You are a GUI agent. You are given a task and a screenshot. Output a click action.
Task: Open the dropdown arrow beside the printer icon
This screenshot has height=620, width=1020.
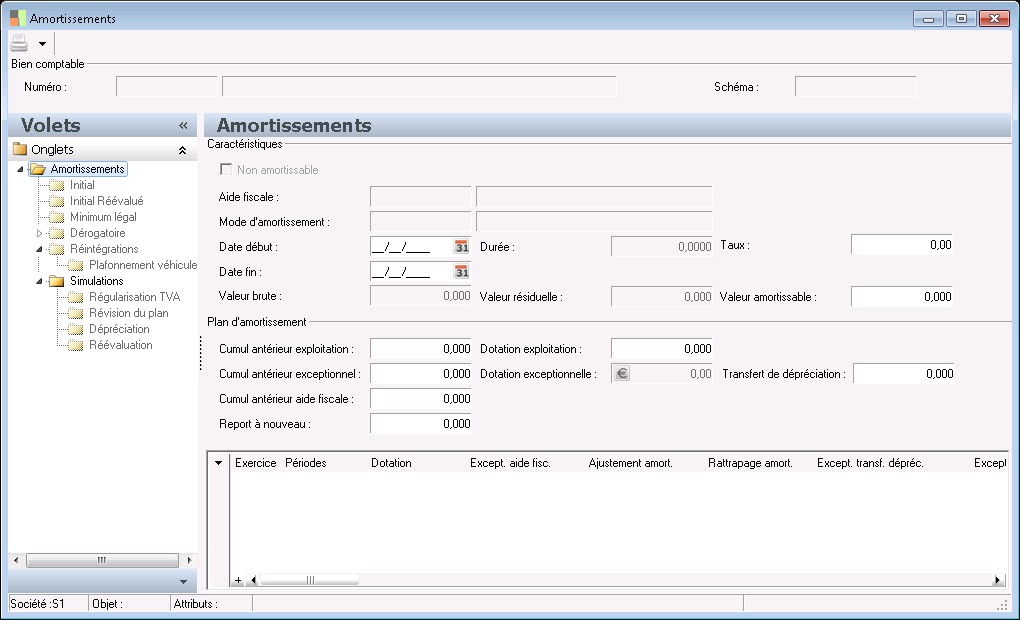tap(42, 44)
